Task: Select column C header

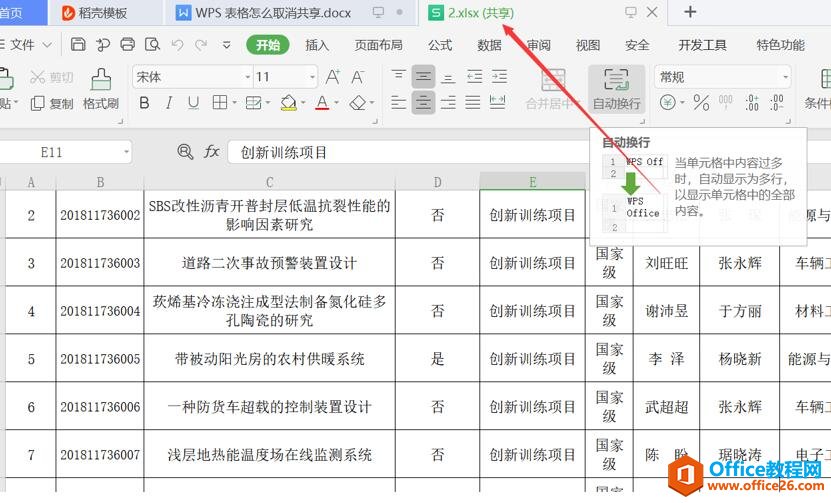Action: (269, 182)
